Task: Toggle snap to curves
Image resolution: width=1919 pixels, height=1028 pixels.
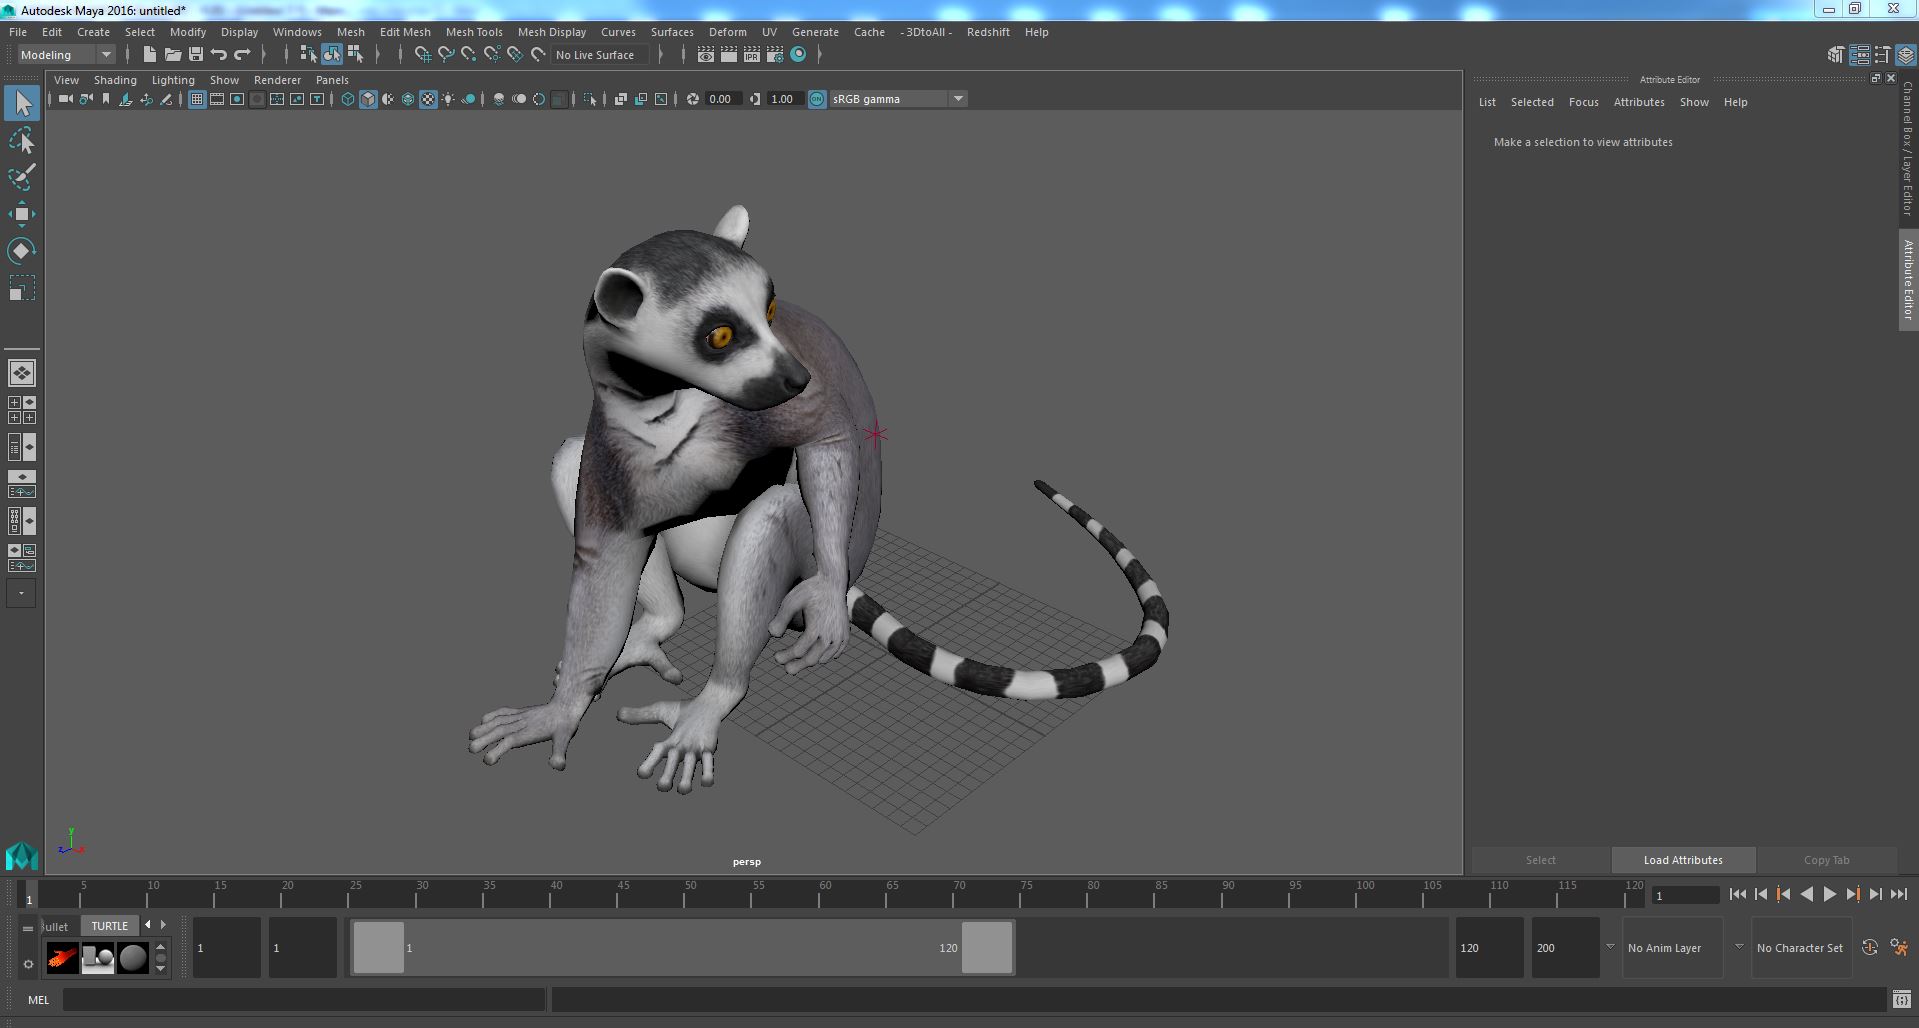Action: pos(445,55)
